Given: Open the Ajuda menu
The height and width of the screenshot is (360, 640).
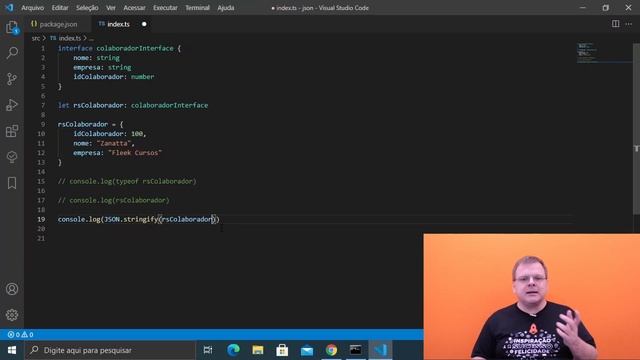Looking at the screenshot, I should (x=226, y=8).
